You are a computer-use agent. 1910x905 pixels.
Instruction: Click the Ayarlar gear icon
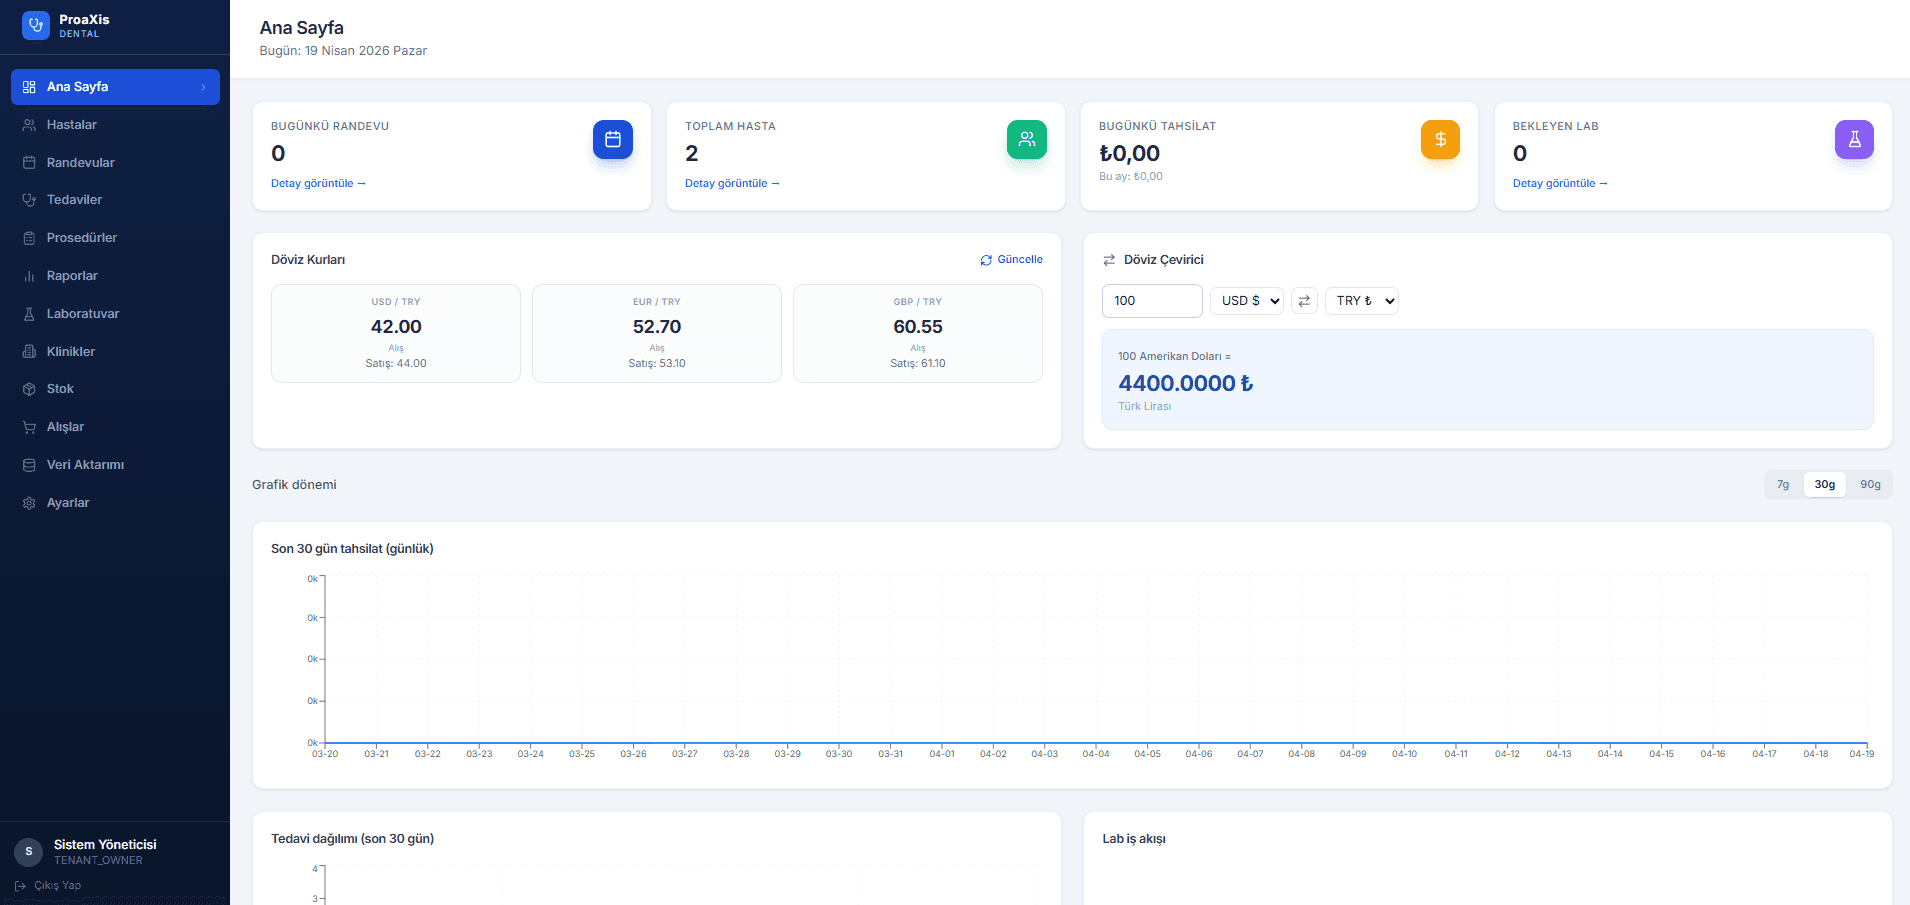pyautogui.click(x=29, y=503)
